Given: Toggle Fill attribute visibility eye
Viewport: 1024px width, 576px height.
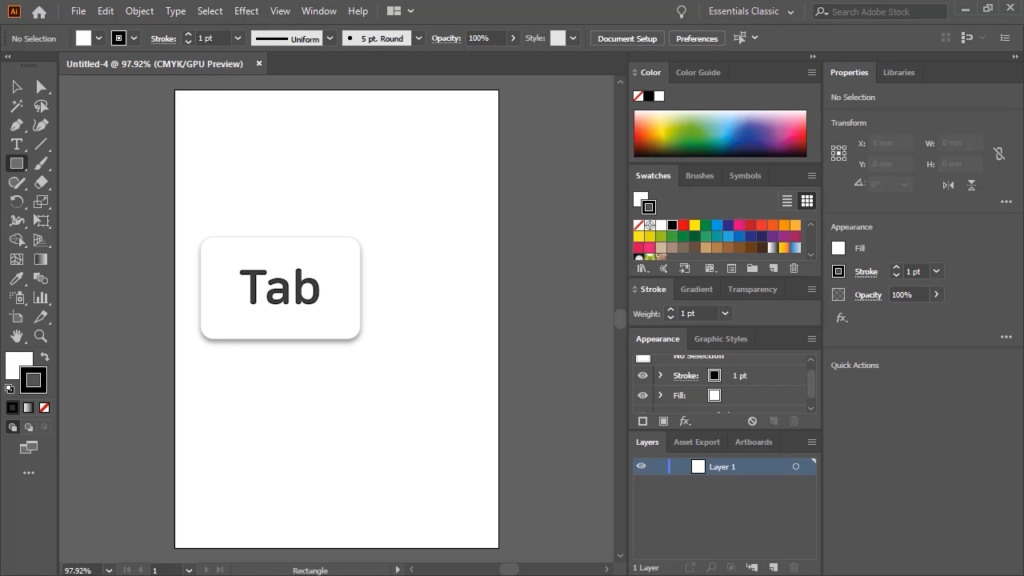Looking at the screenshot, I should [642, 396].
